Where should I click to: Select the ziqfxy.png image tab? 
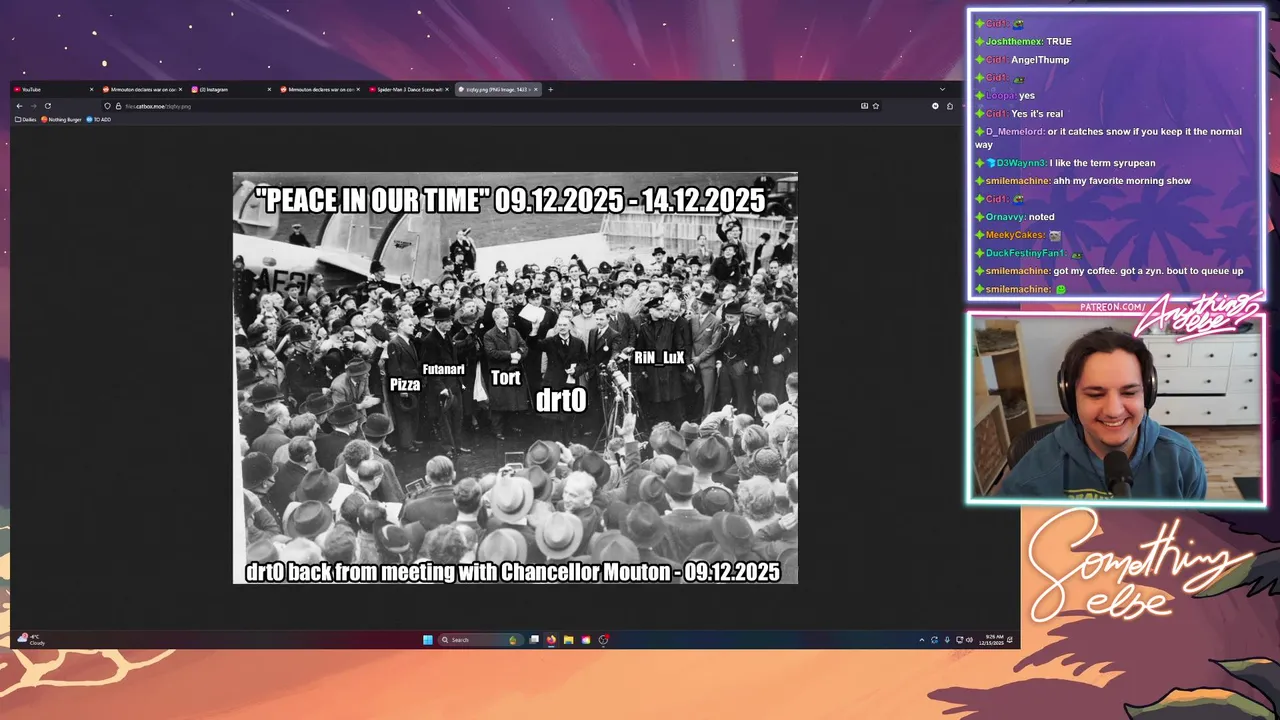coord(496,89)
